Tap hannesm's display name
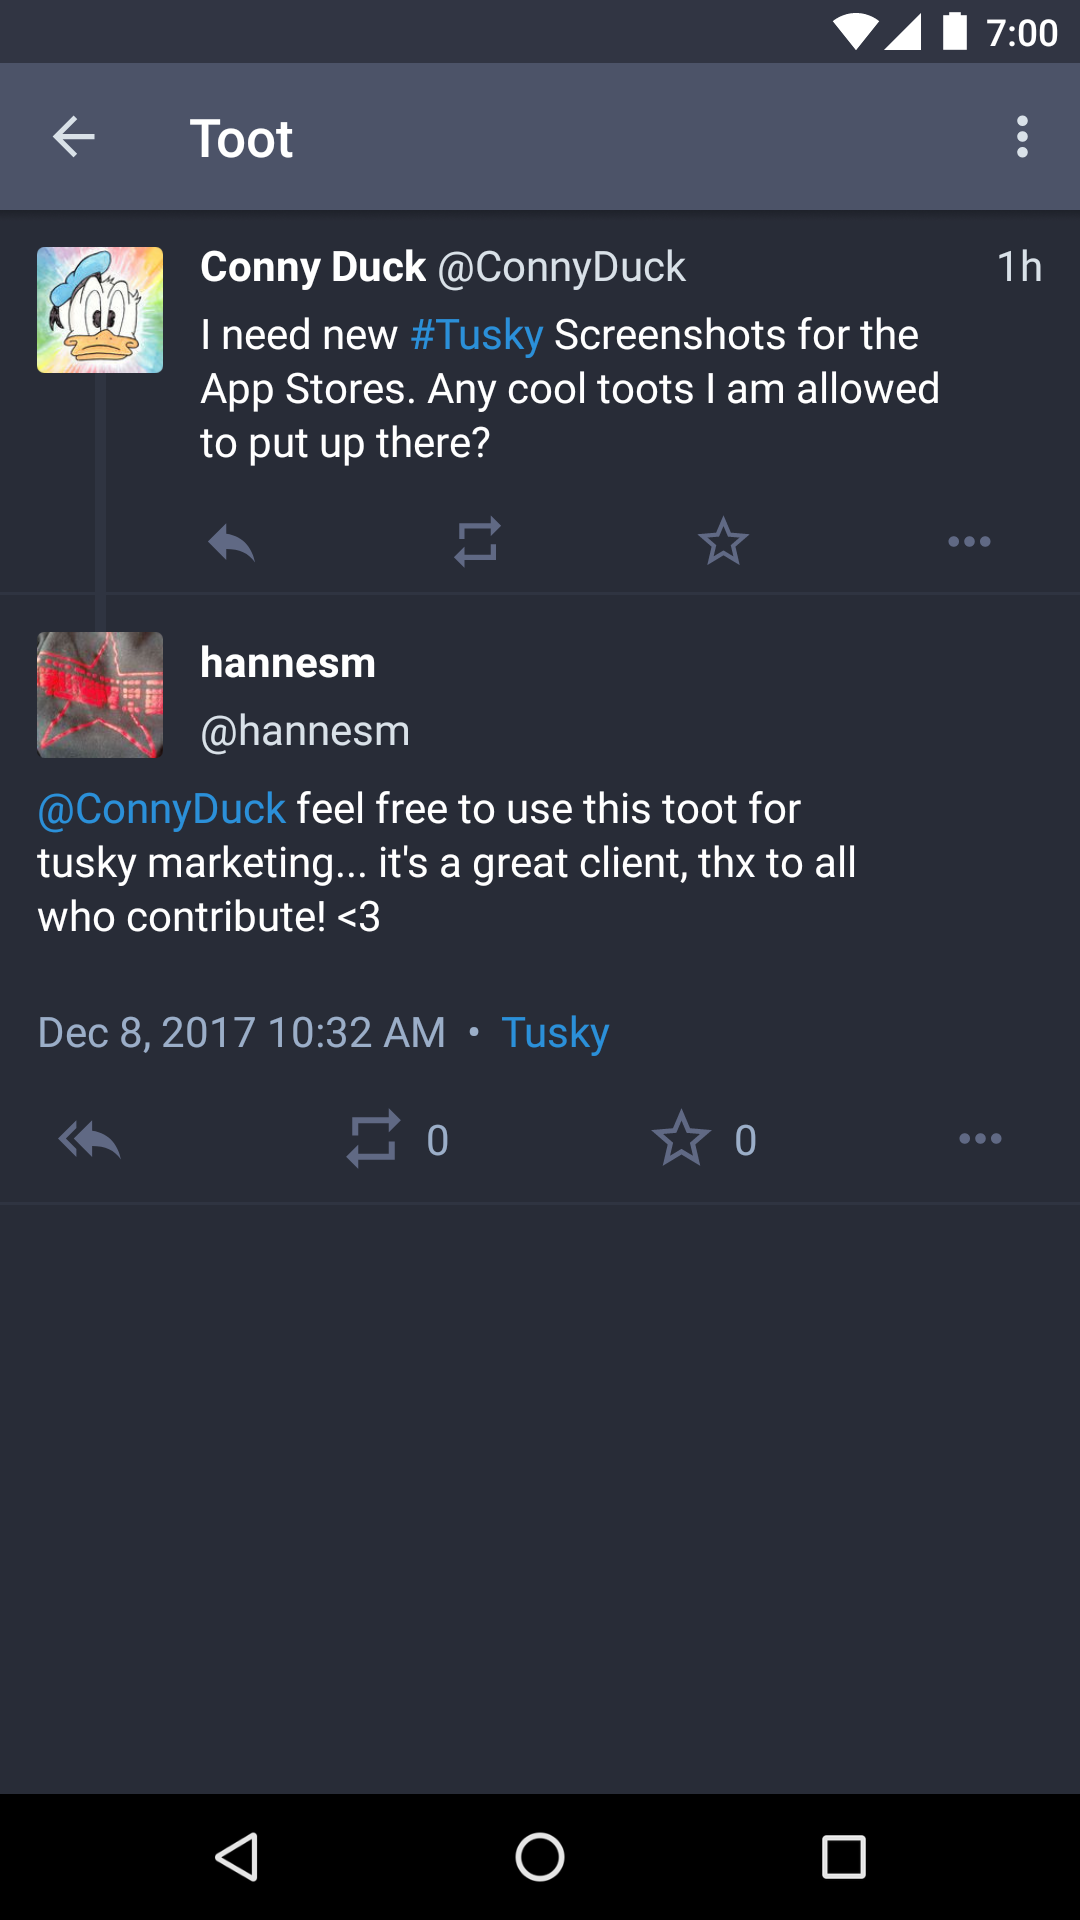Screen dimensions: 1080x1920 pos(287,661)
